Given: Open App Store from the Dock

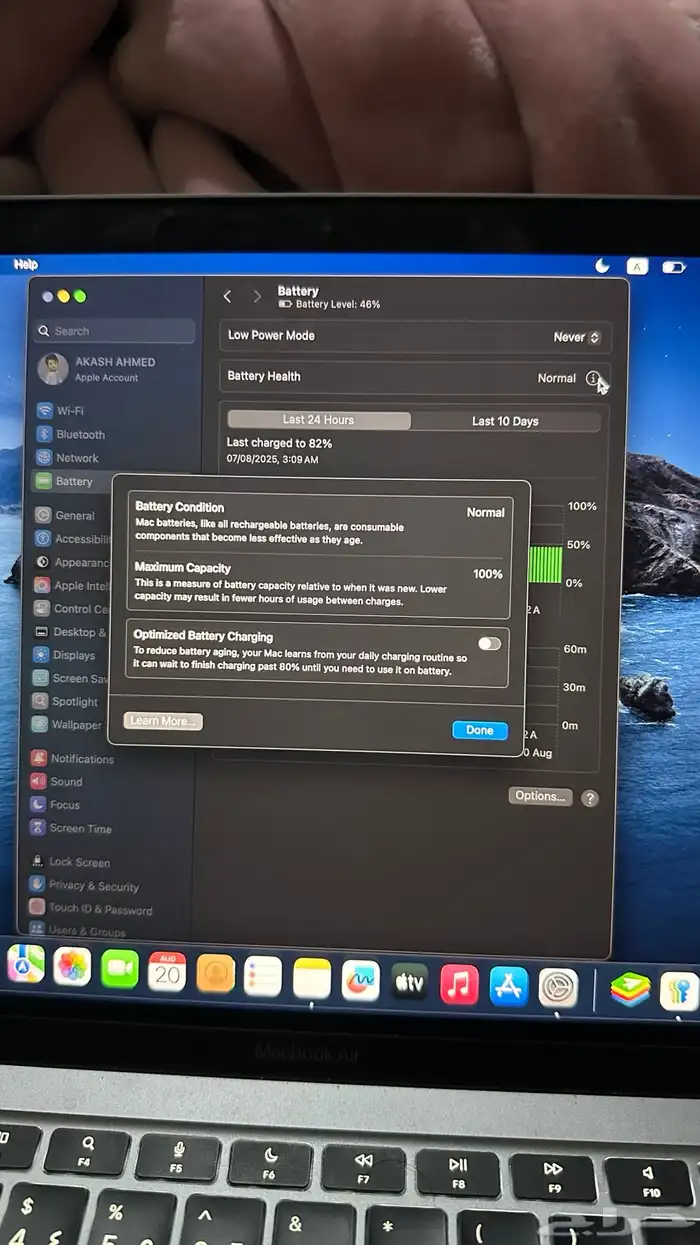Looking at the screenshot, I should (x=509, y=987).
